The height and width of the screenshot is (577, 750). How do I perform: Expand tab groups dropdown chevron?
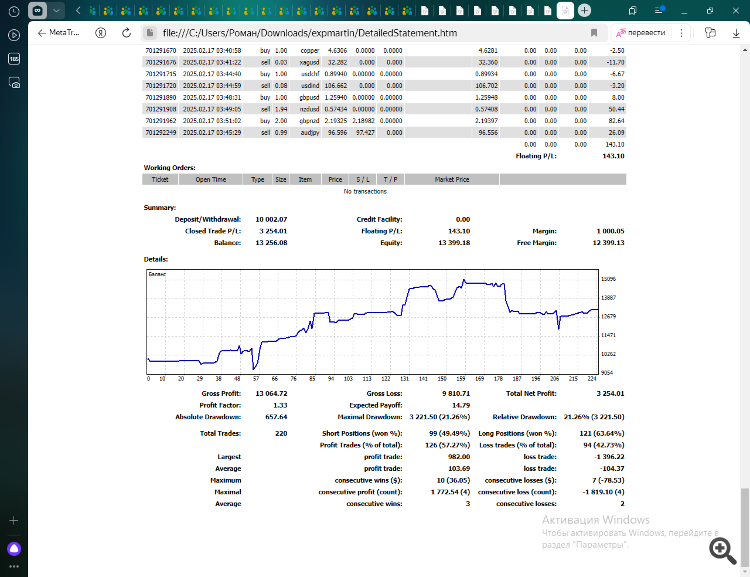tap(56, 11)
